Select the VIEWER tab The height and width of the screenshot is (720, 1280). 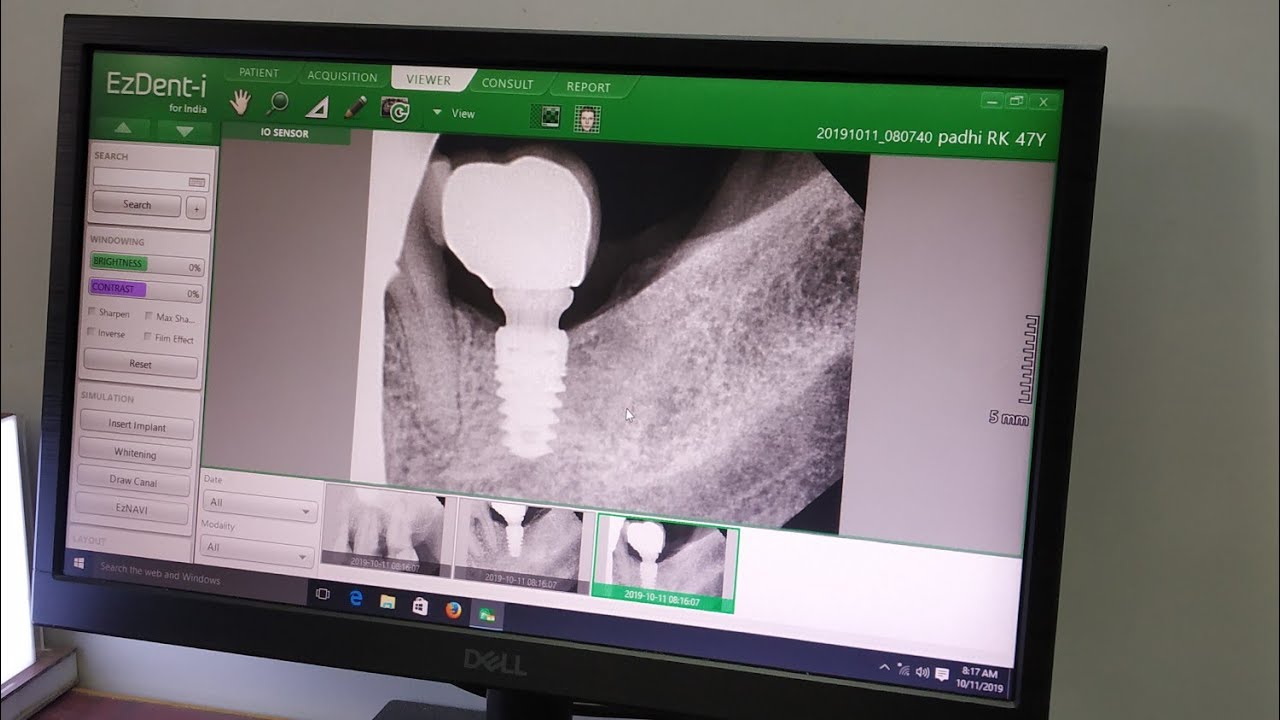[x=429, y=80]
